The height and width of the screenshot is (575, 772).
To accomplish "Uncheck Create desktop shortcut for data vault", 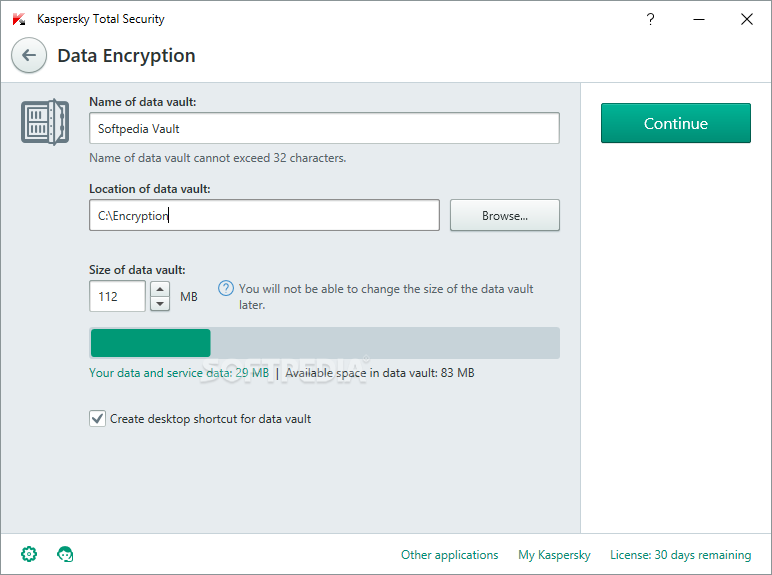I will (x=97, y=418).
